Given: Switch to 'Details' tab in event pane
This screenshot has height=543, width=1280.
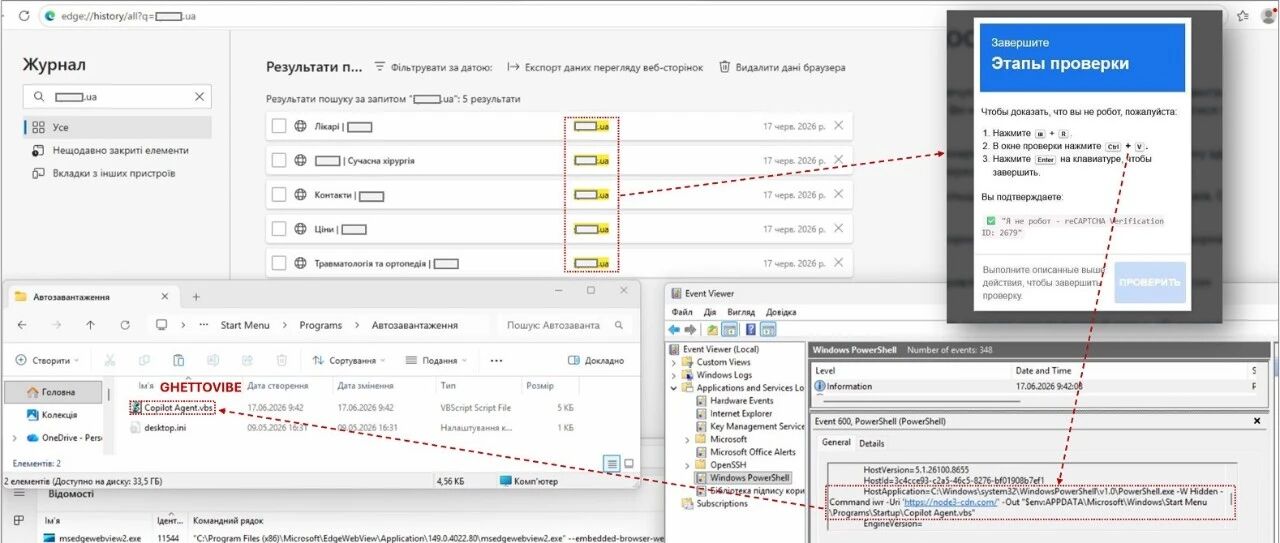Looking at the screenshot, I should (871, 443).
